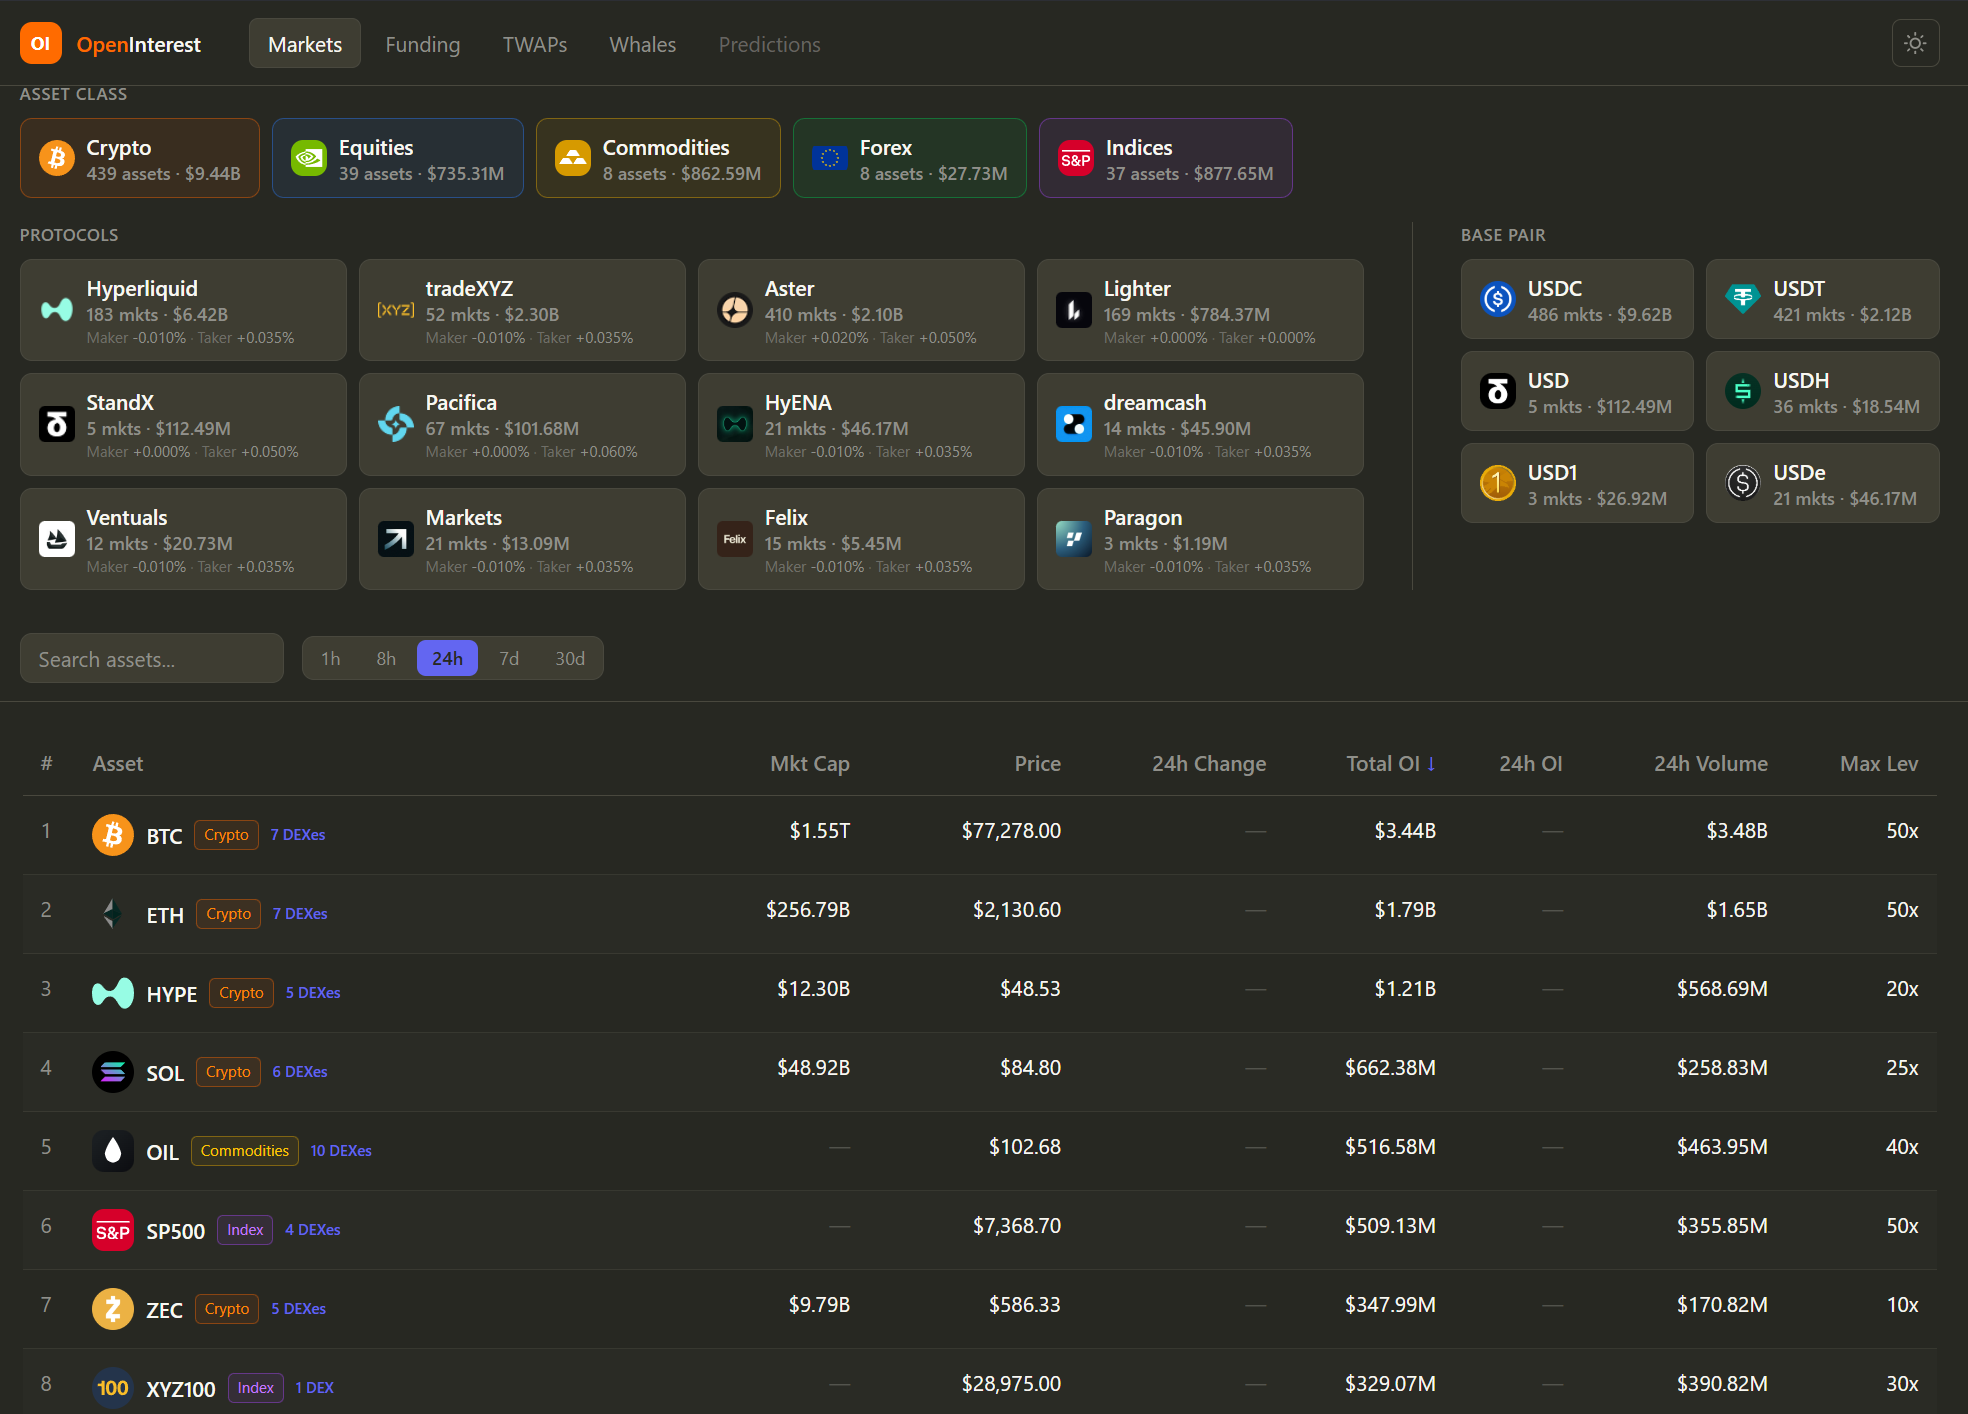Screen dimensions: 1968x1414
Task: Click the Markets protocol arrow logo
Action: [x=396, y=539]
